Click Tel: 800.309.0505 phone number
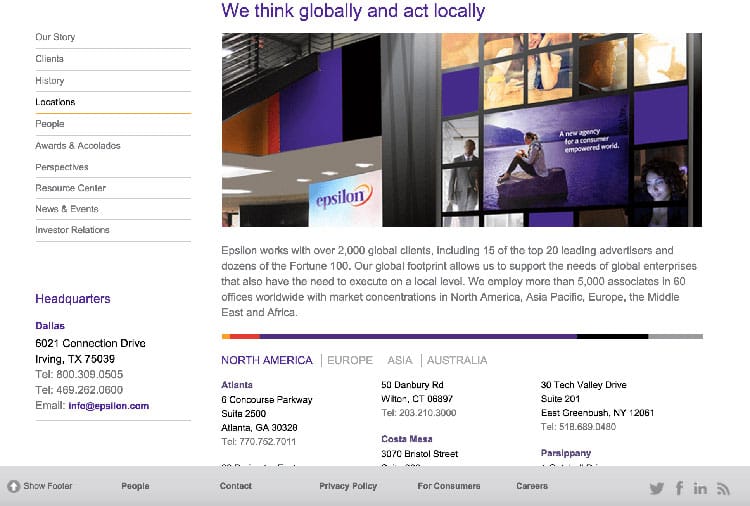The image size is (750, 506). click(79, 374)
